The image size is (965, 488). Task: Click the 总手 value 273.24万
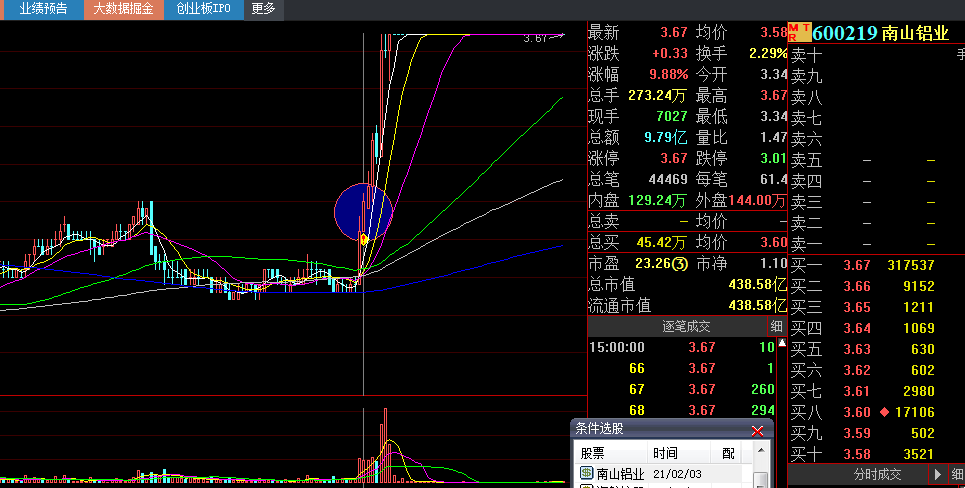[x=657, y=95]
